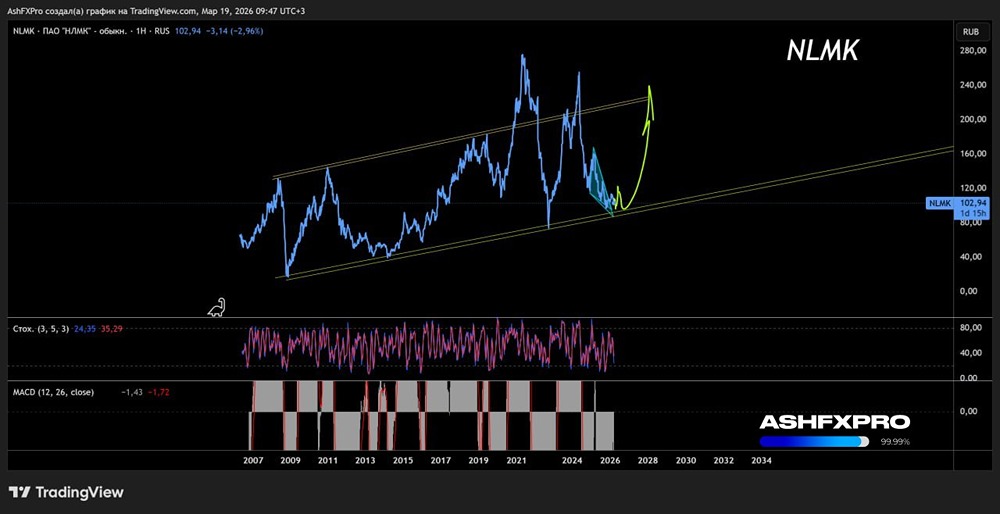Click the TradingView logo at bottom left
1000x514 pixels.
tap(66, 492)
